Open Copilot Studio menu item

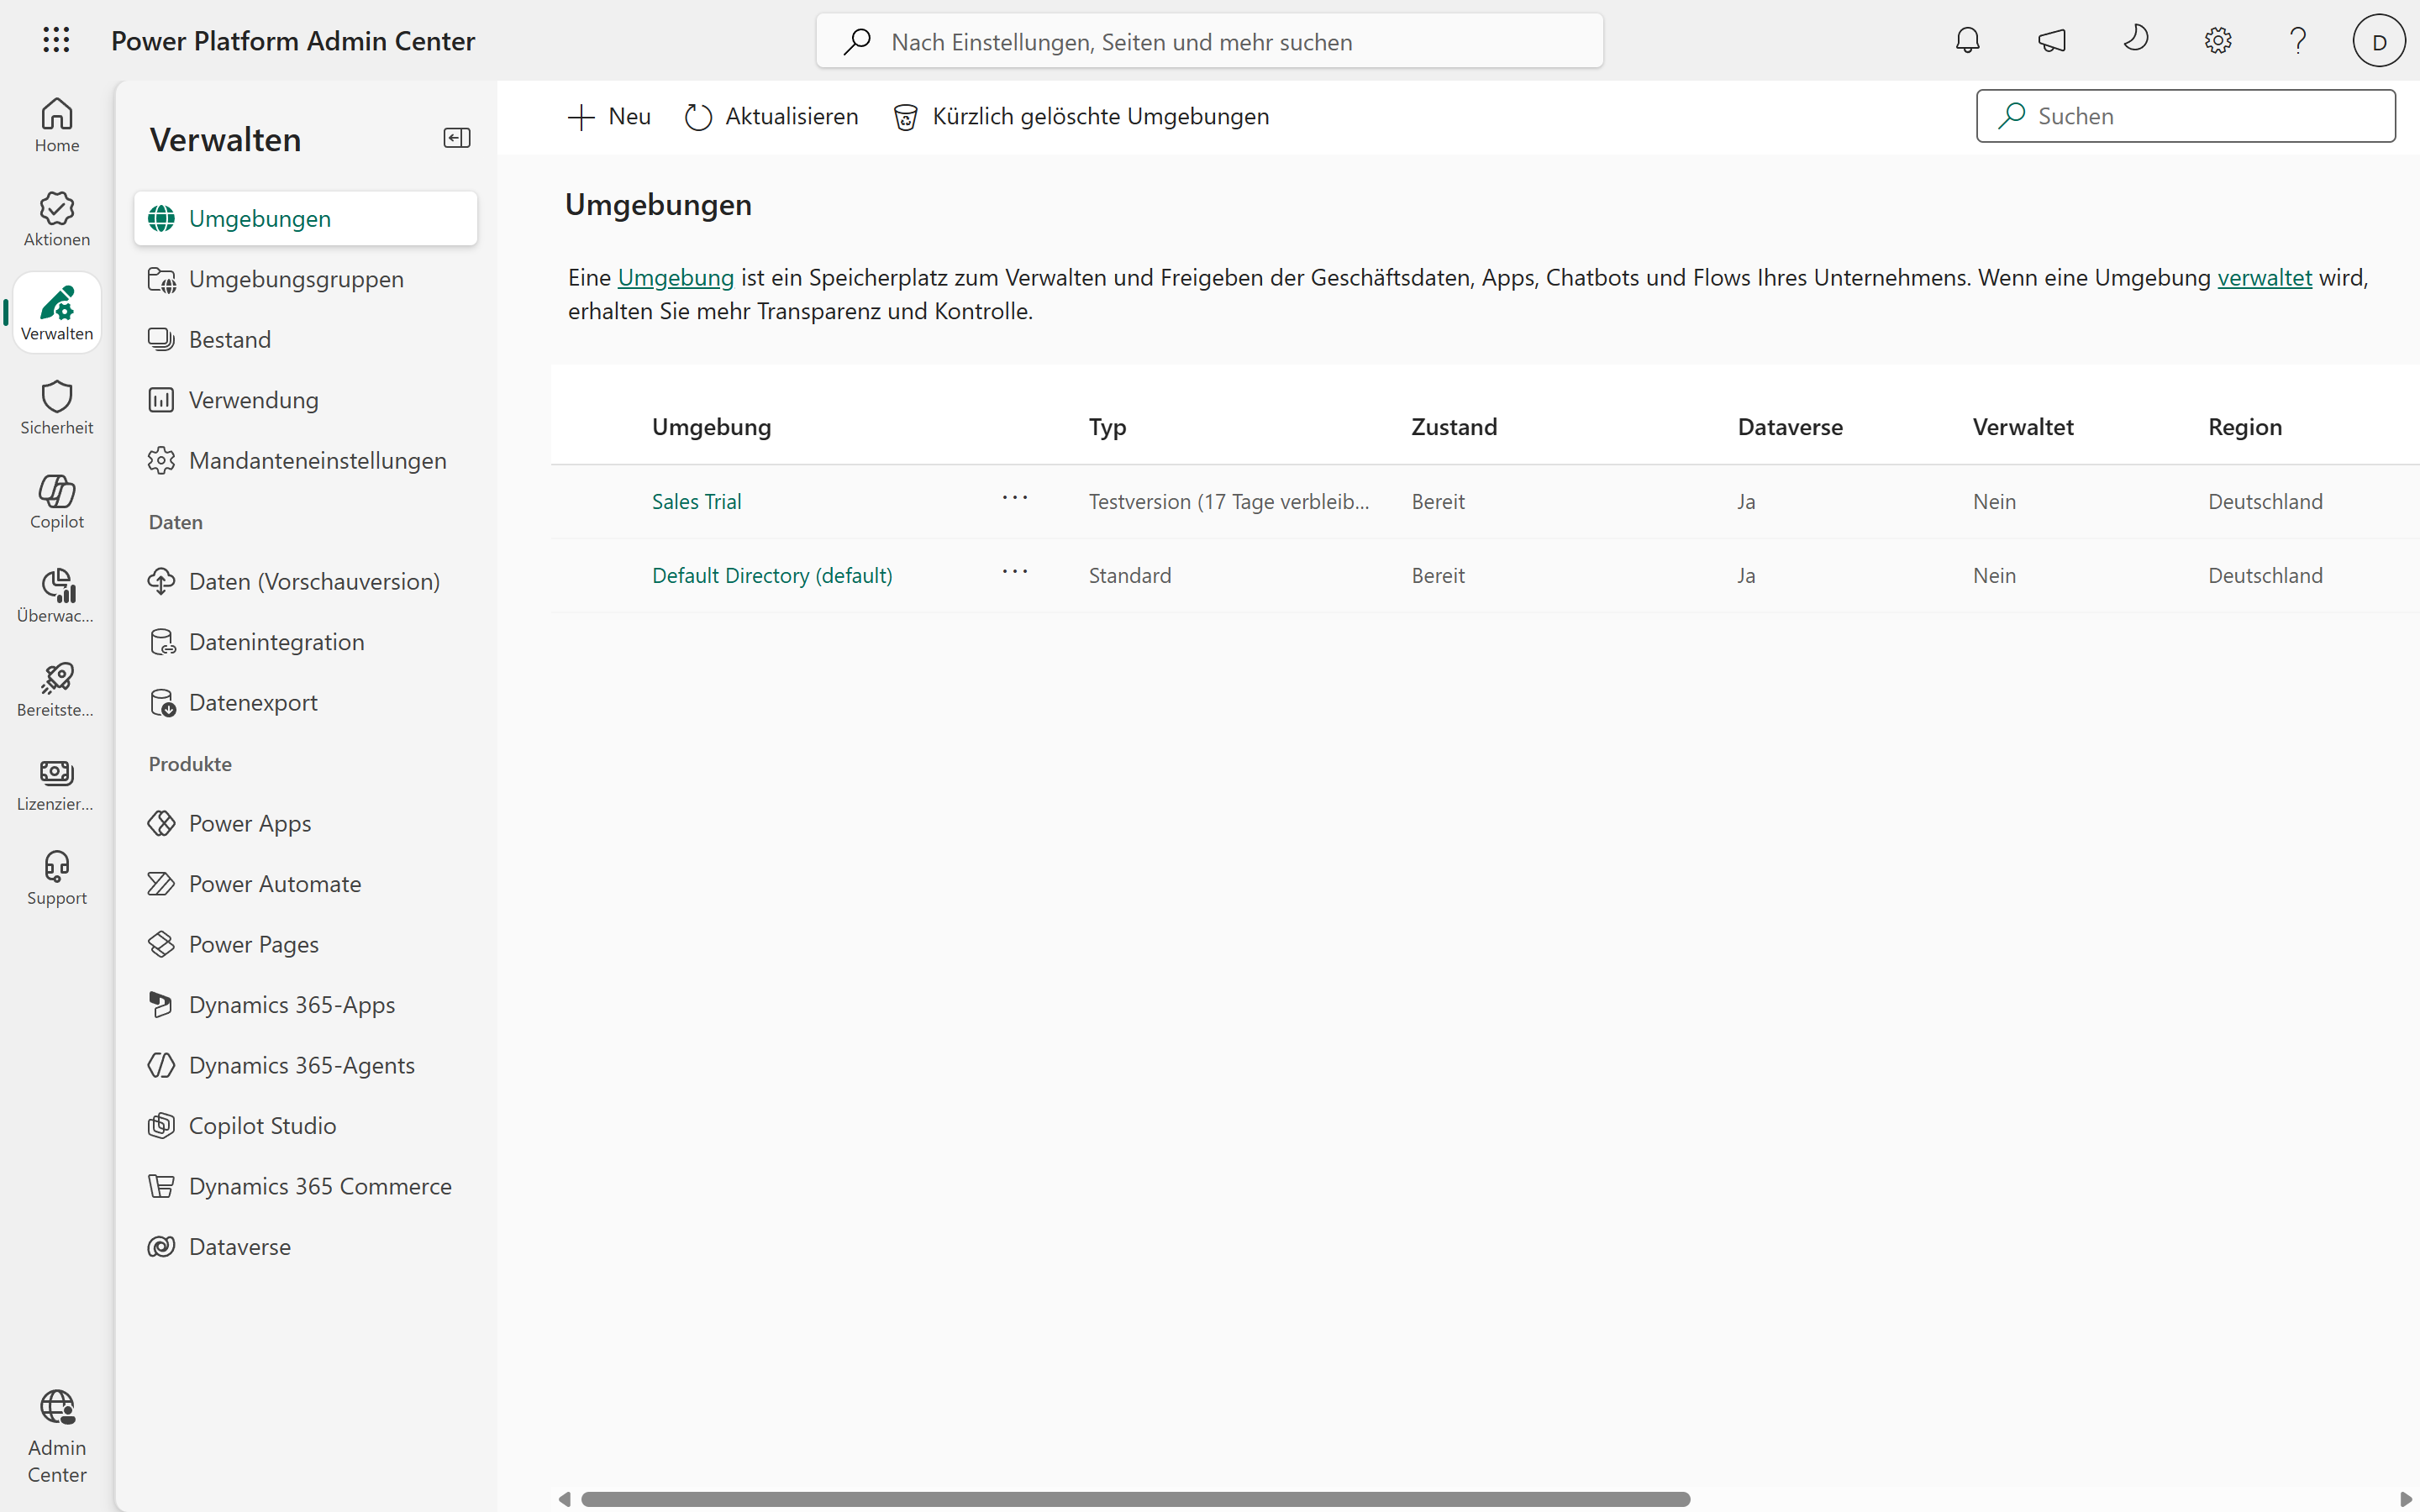(x=306, y=1126)
